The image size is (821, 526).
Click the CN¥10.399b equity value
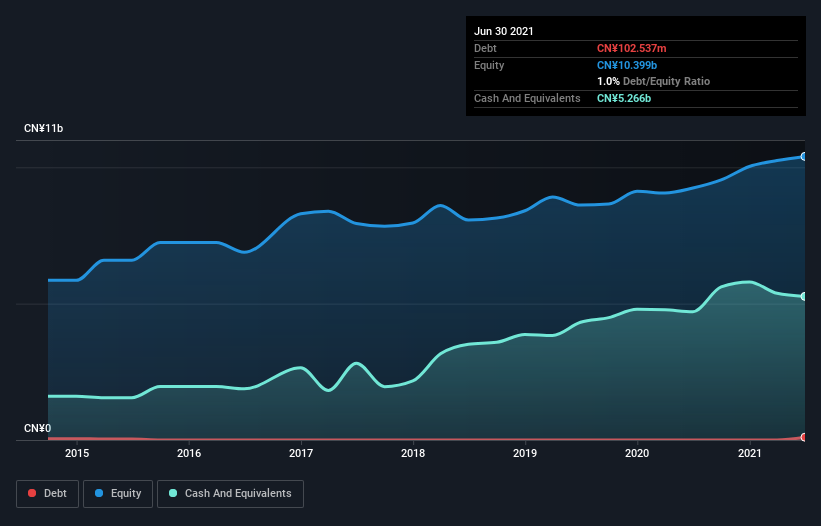pyautogui.click(x=627, y=65)
